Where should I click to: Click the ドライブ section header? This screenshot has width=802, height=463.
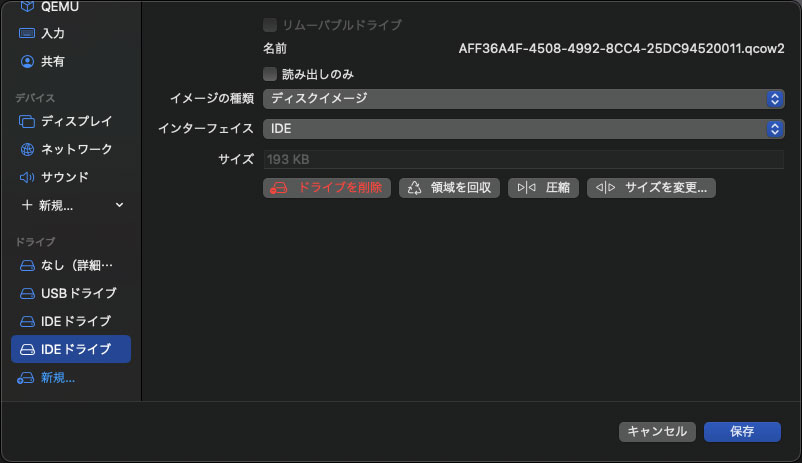[35, 241]
